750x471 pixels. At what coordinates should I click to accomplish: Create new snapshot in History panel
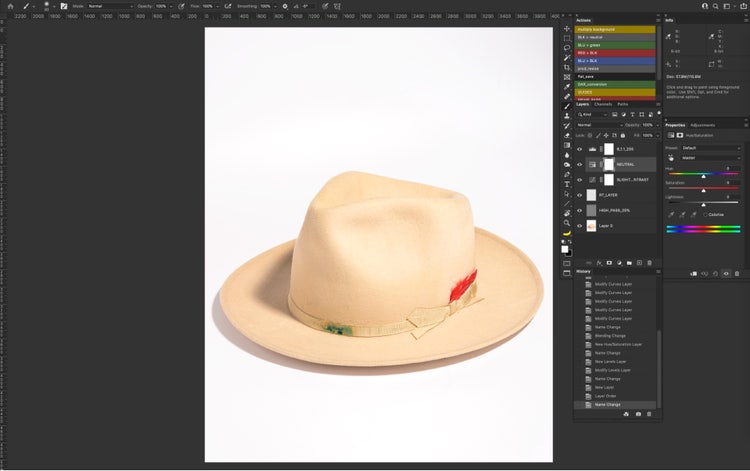(x=639, y=414)
